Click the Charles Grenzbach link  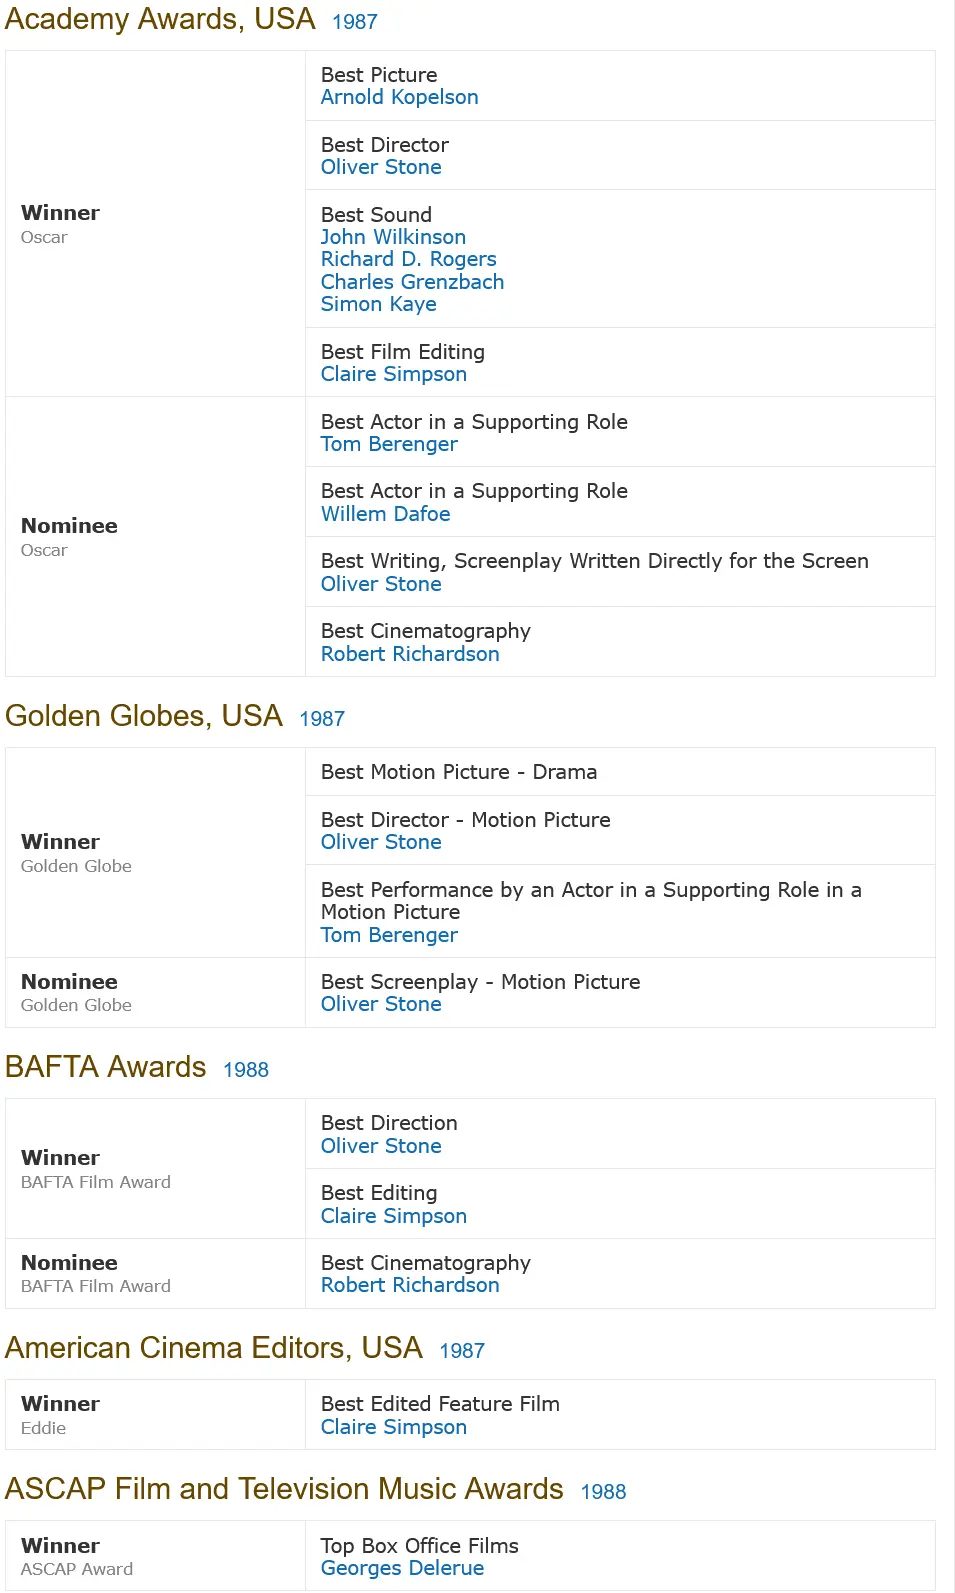click(412, 282)
